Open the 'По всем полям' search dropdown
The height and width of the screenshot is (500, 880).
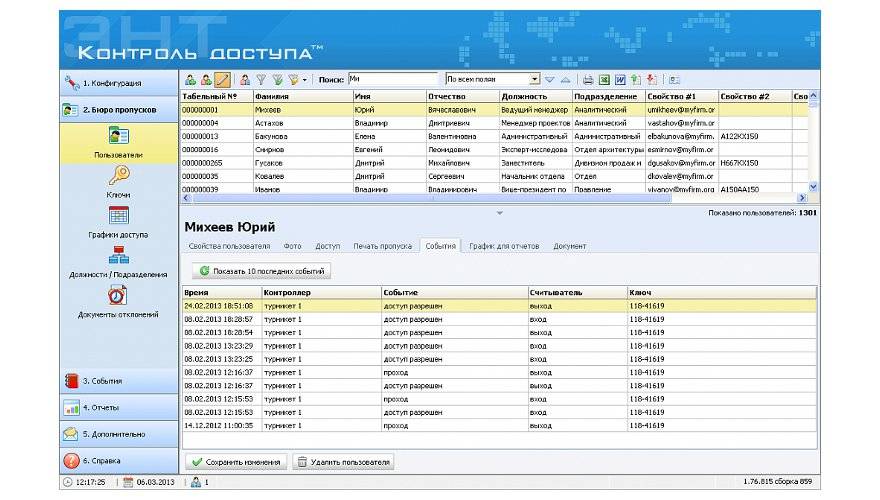534,80
